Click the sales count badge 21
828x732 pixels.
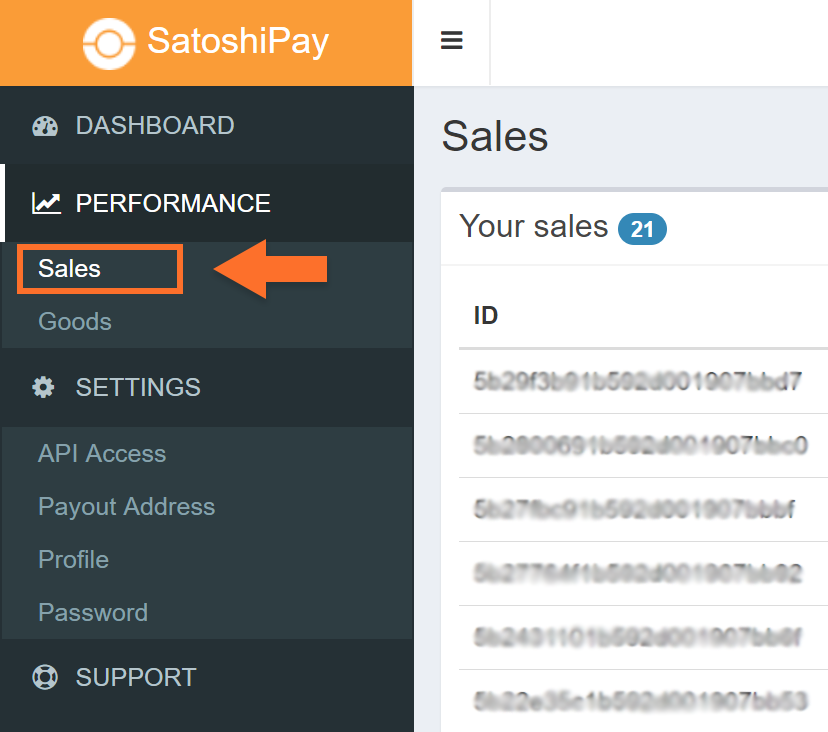coord(642,230)
